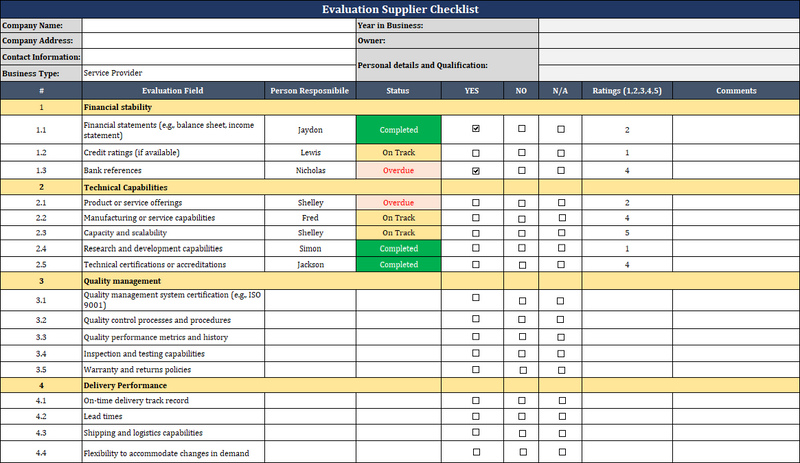The width and height of the screenshot is (800, 463).
Task: Mark N/A for Quality performance metrics and history
Action: (x=561, y=337)
